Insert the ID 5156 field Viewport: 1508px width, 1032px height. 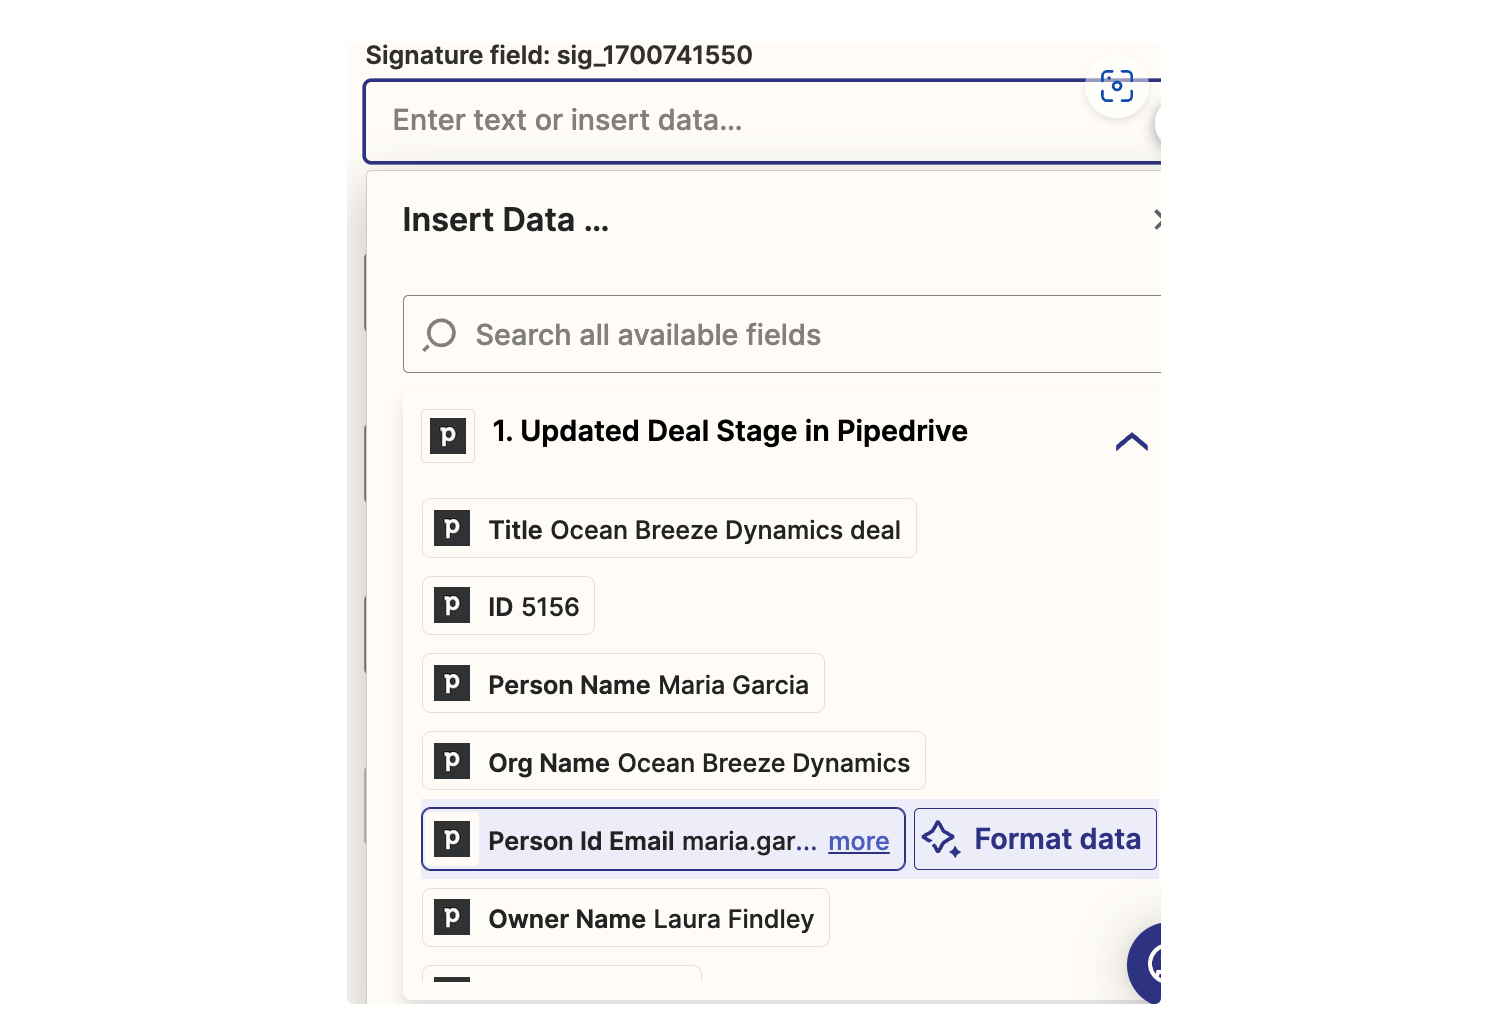click(x=508, y=606)
